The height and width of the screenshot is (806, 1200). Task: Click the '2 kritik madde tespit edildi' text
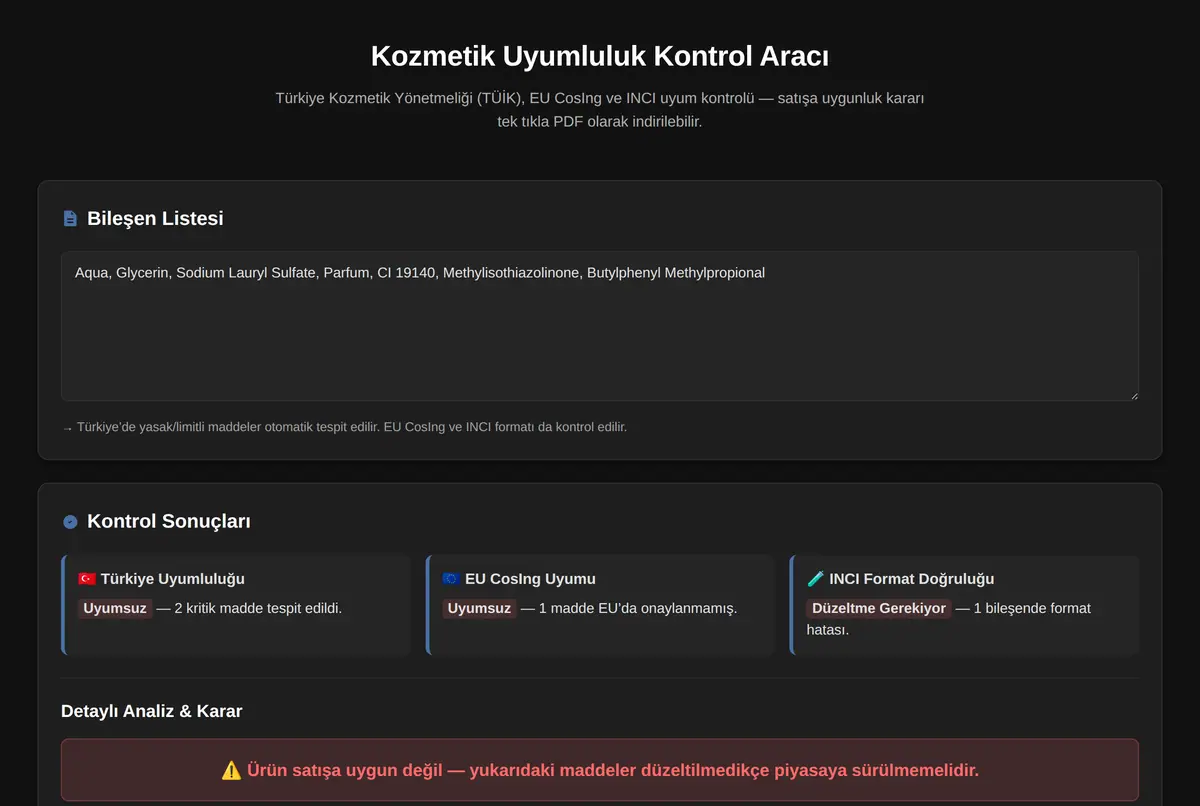pos(258,608)
